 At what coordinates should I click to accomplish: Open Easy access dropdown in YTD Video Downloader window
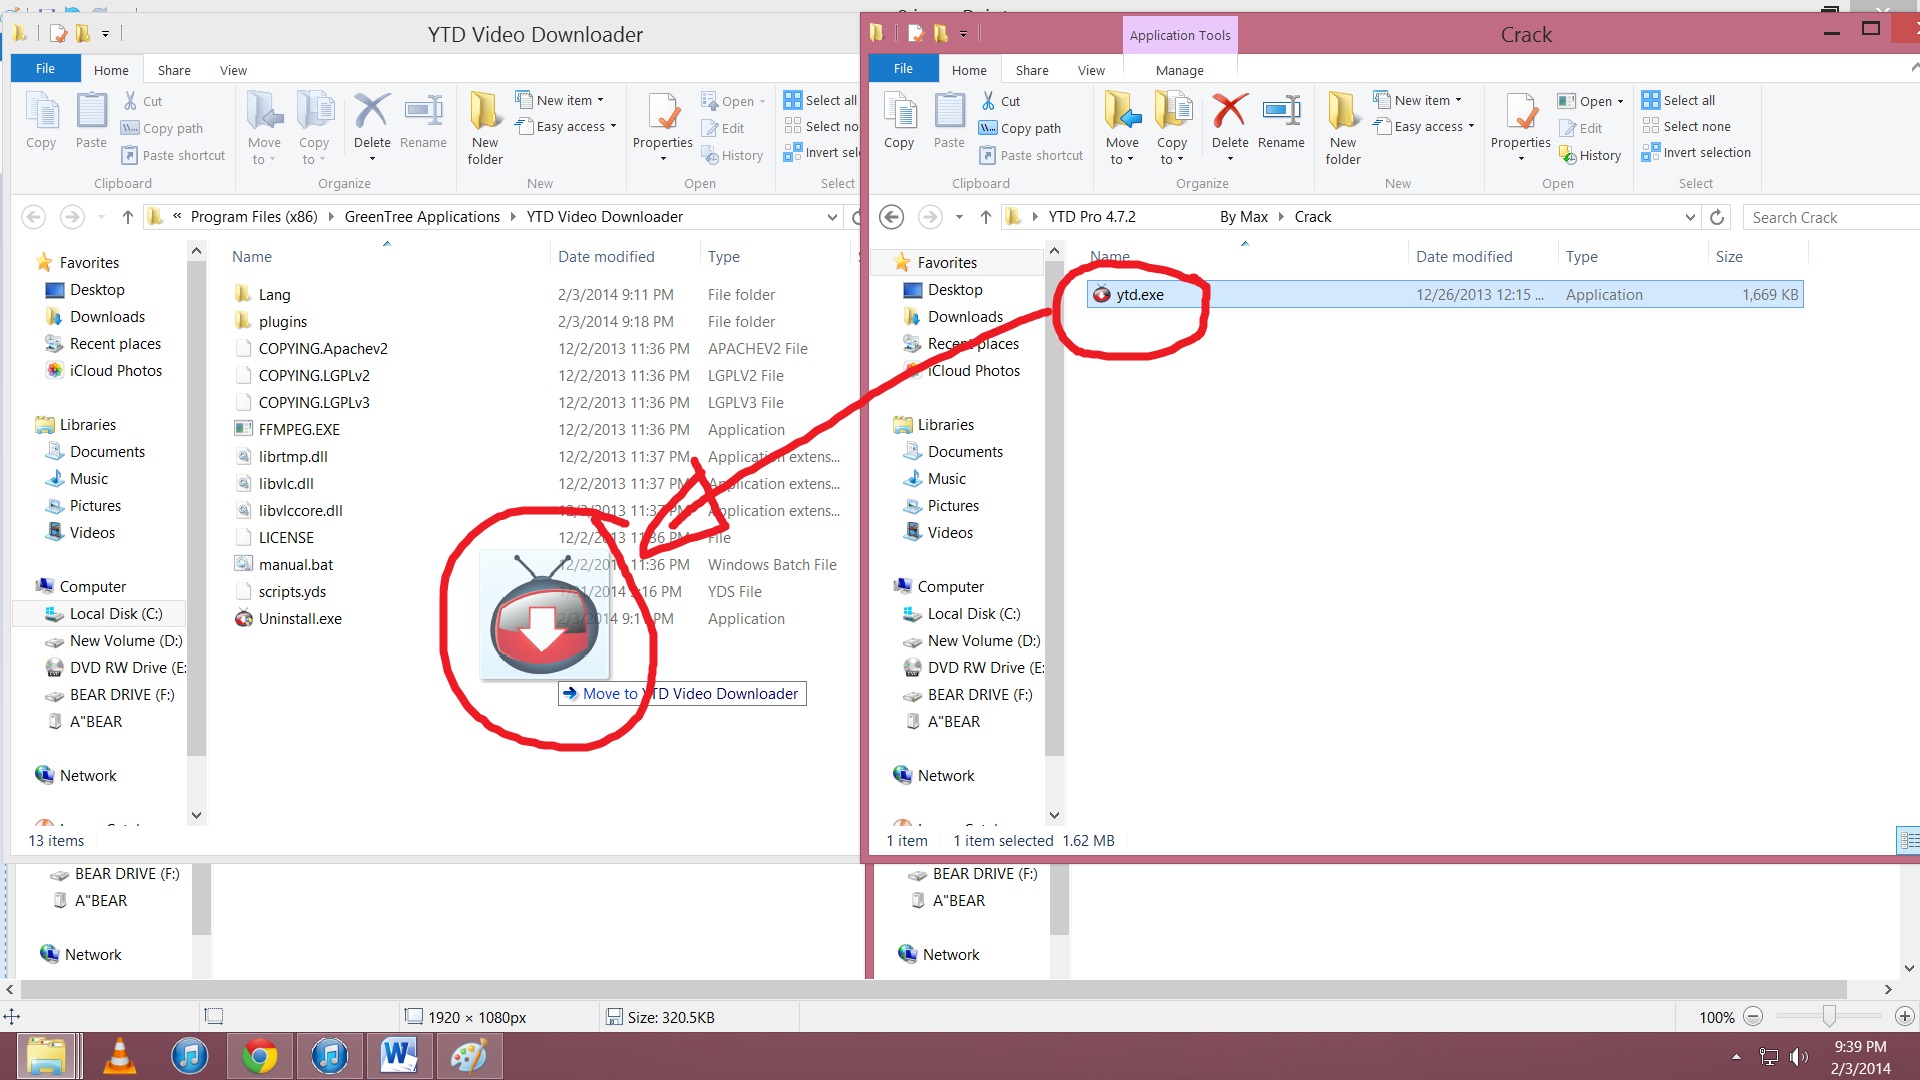(566, 126)
